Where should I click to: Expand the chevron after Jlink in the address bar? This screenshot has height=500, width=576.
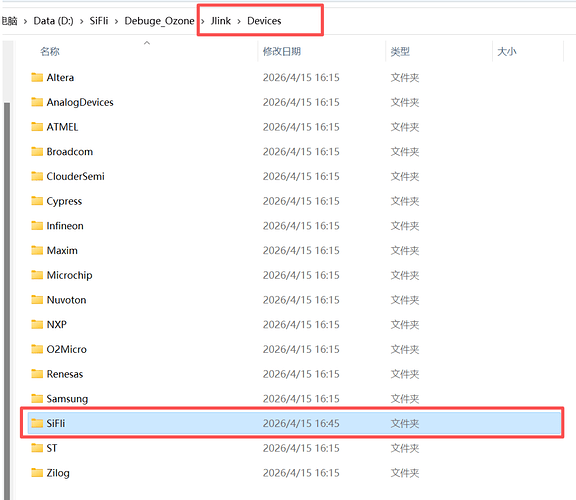(239, 21)
